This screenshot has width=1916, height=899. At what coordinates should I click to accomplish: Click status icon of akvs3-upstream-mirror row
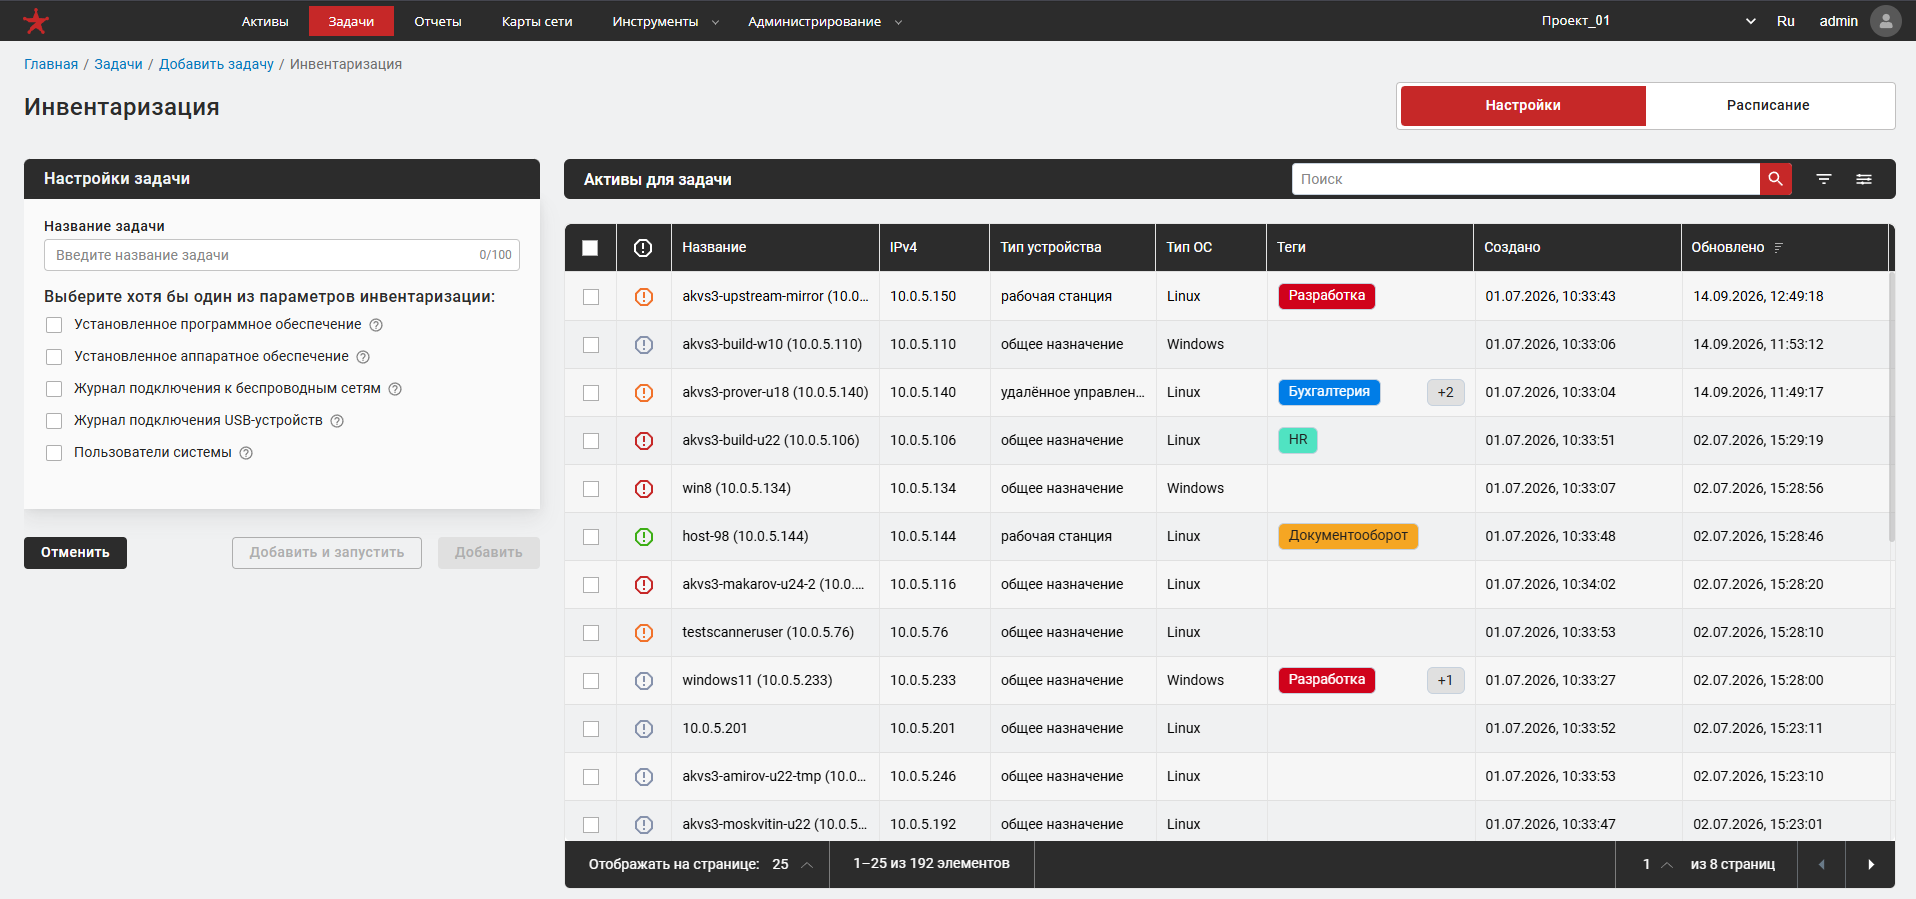tap(644, 297)
